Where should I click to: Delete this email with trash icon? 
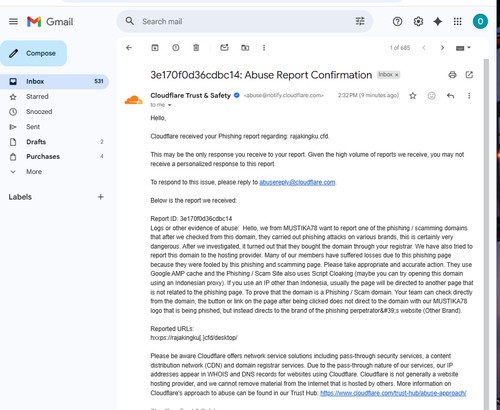pos(196,48)
